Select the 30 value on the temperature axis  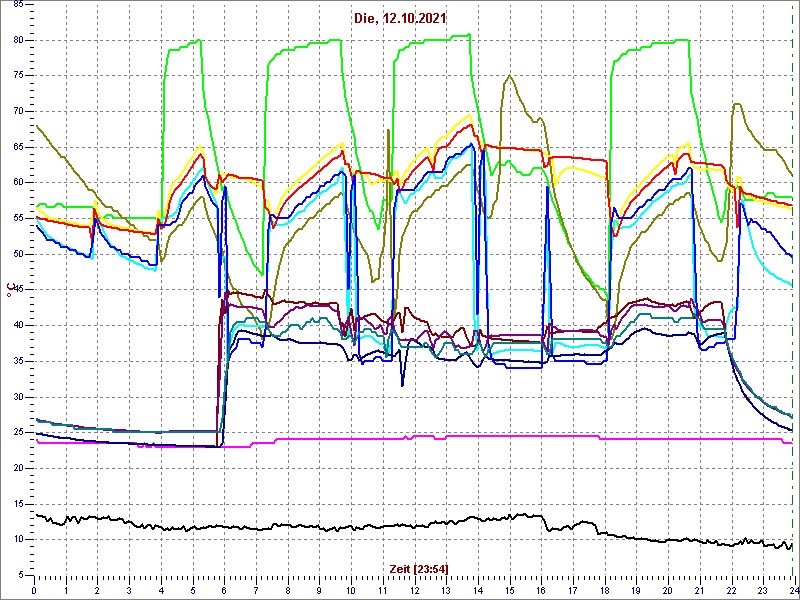coord(19,397)
